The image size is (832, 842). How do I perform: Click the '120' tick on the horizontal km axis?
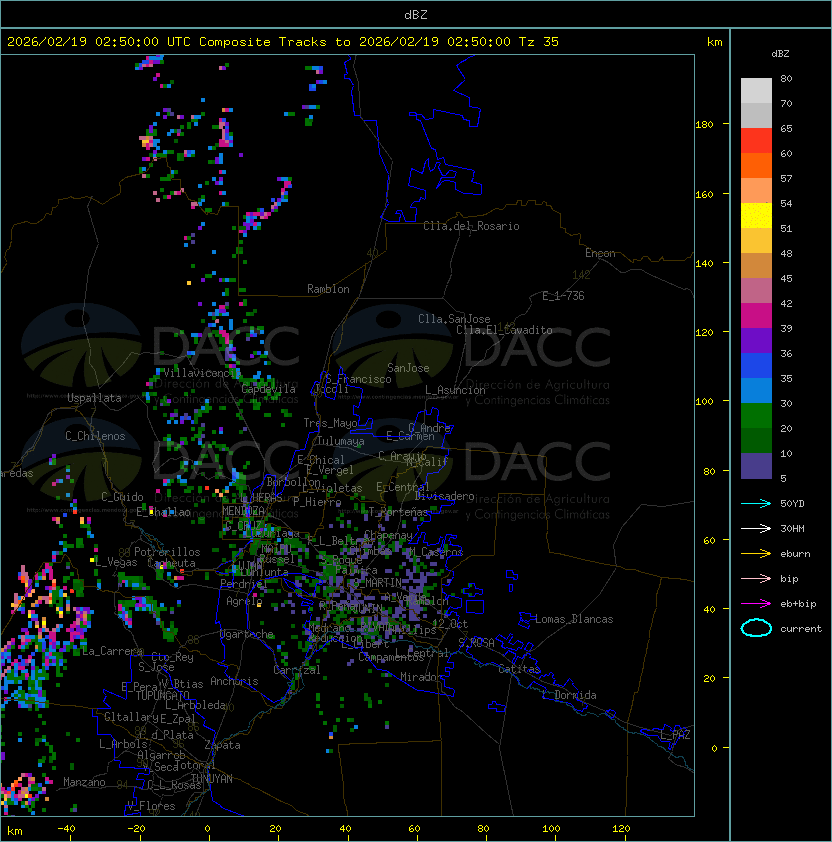tap(621, 829)
